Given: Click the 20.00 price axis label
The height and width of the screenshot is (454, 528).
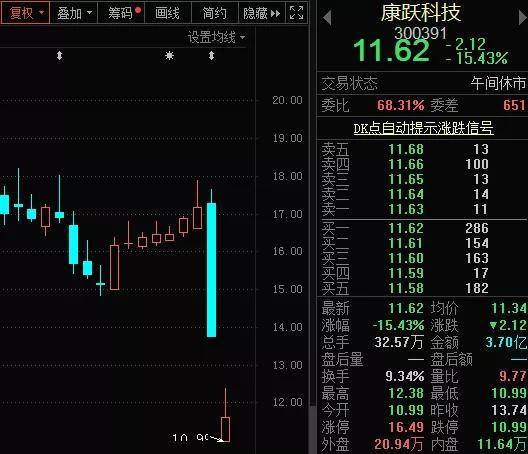Looking at the screenshot, I should pos(287,100).
